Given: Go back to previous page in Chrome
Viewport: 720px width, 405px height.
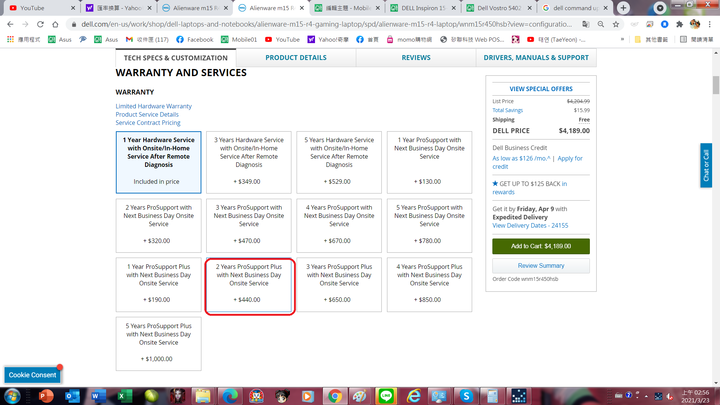Looking at the screenshot, I should 10,24.
